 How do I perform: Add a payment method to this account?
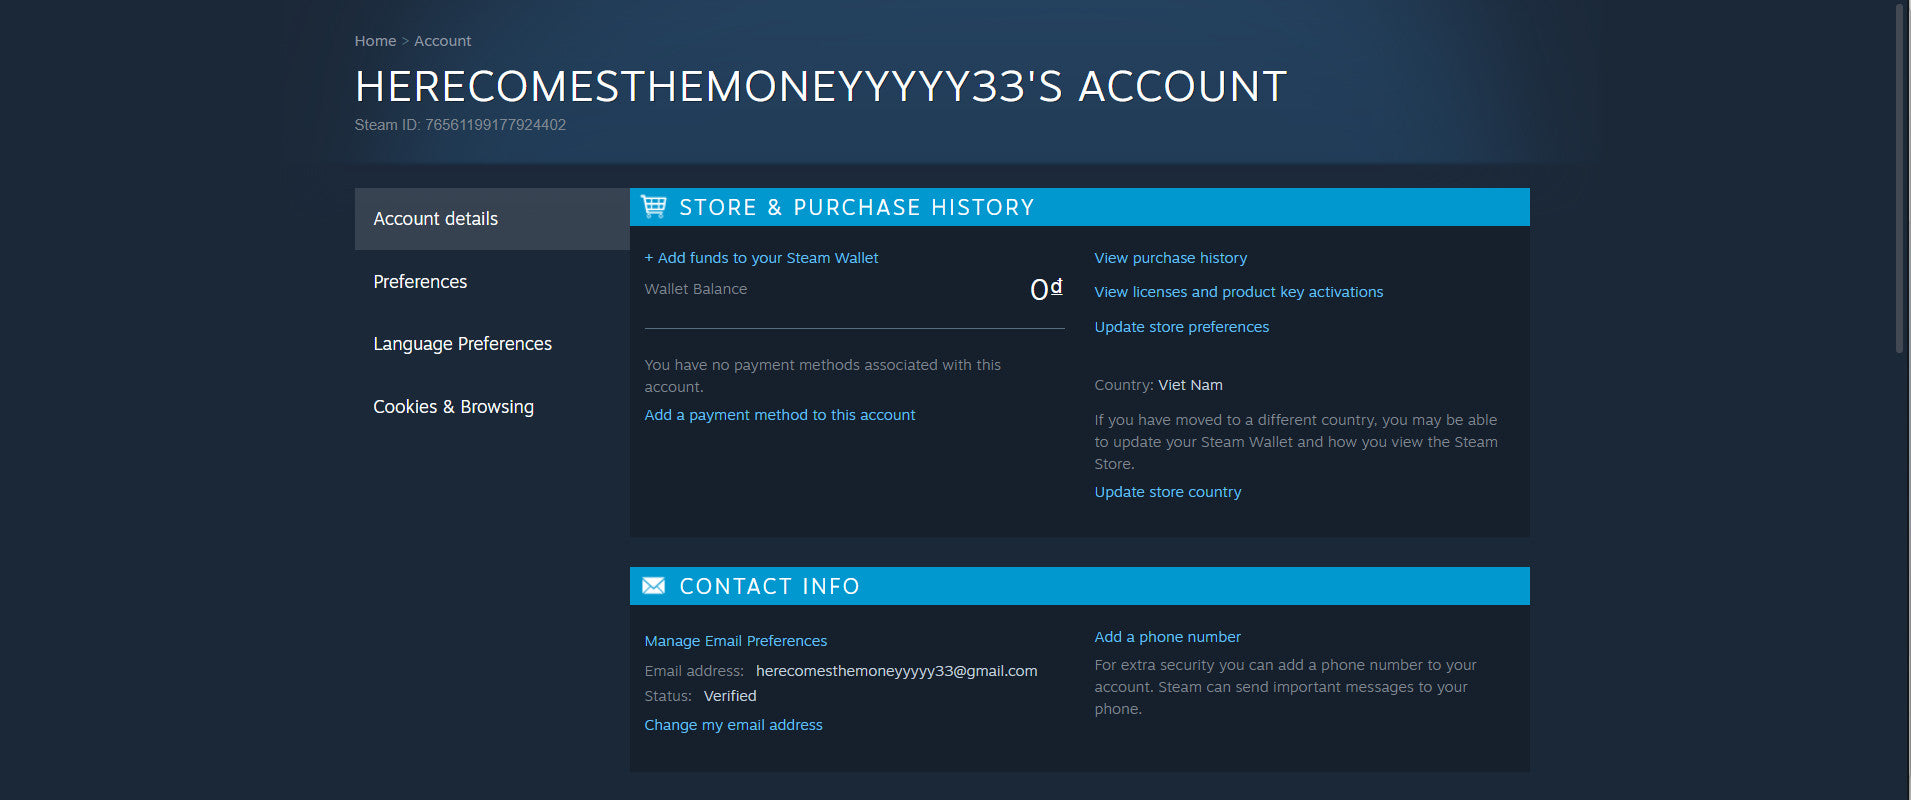tap(779, 415)
